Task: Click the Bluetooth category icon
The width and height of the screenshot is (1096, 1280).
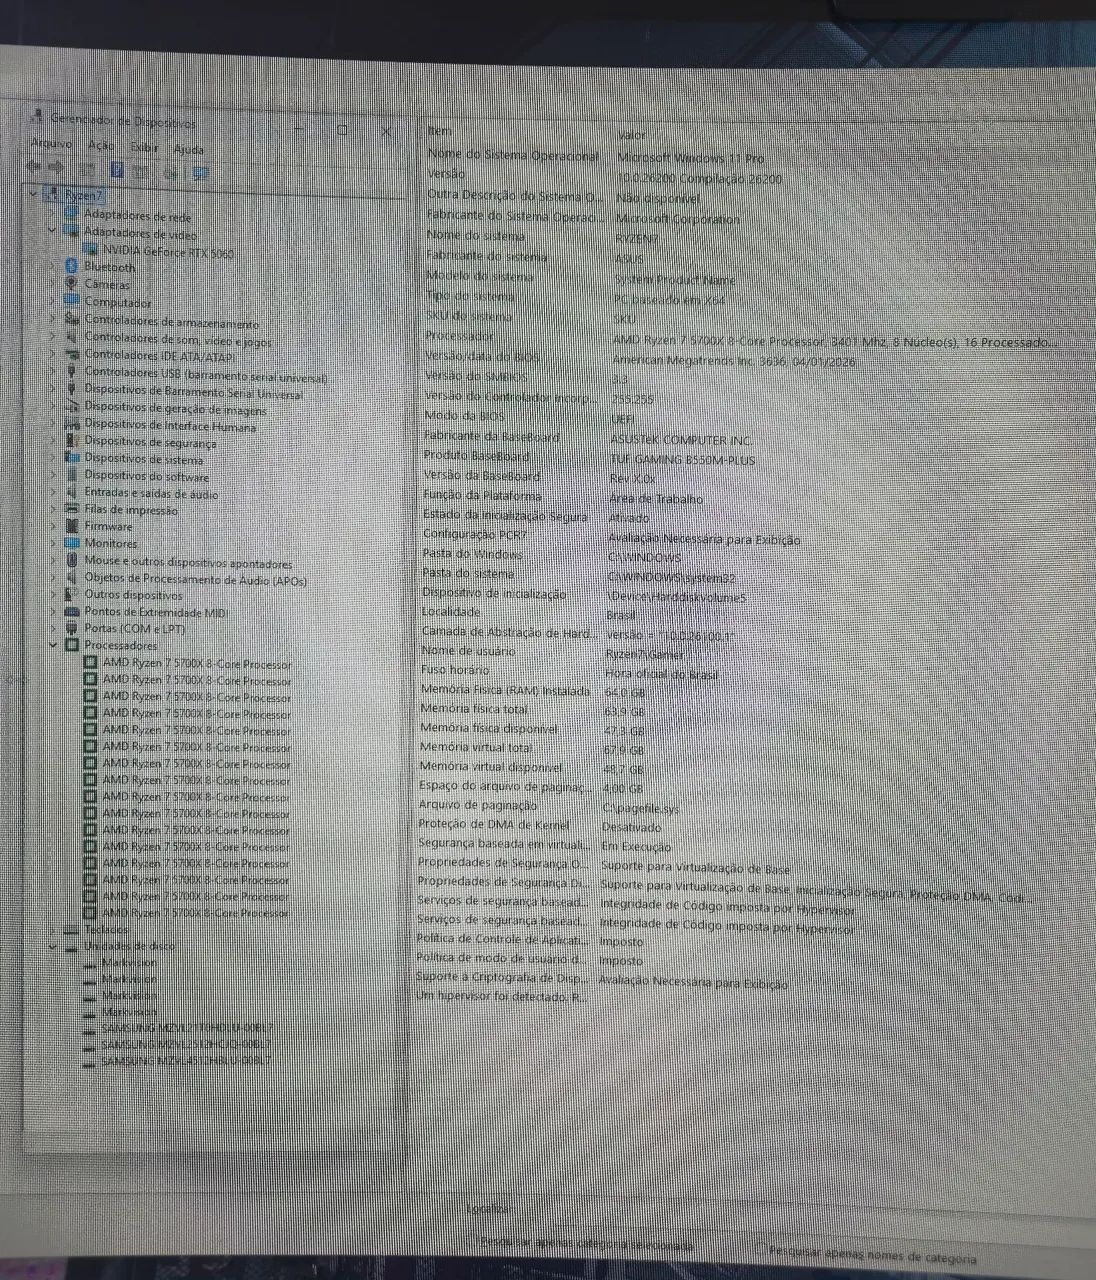Action: point(71,266)
